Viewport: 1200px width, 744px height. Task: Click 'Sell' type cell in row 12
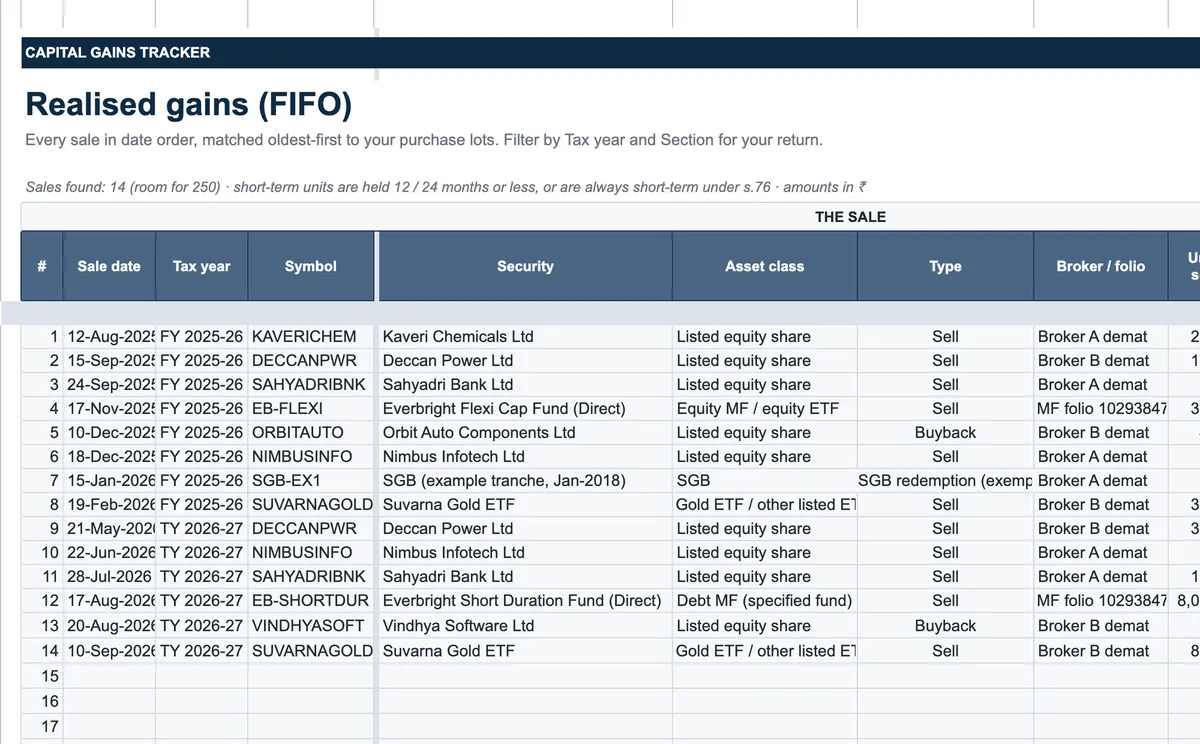946,601
